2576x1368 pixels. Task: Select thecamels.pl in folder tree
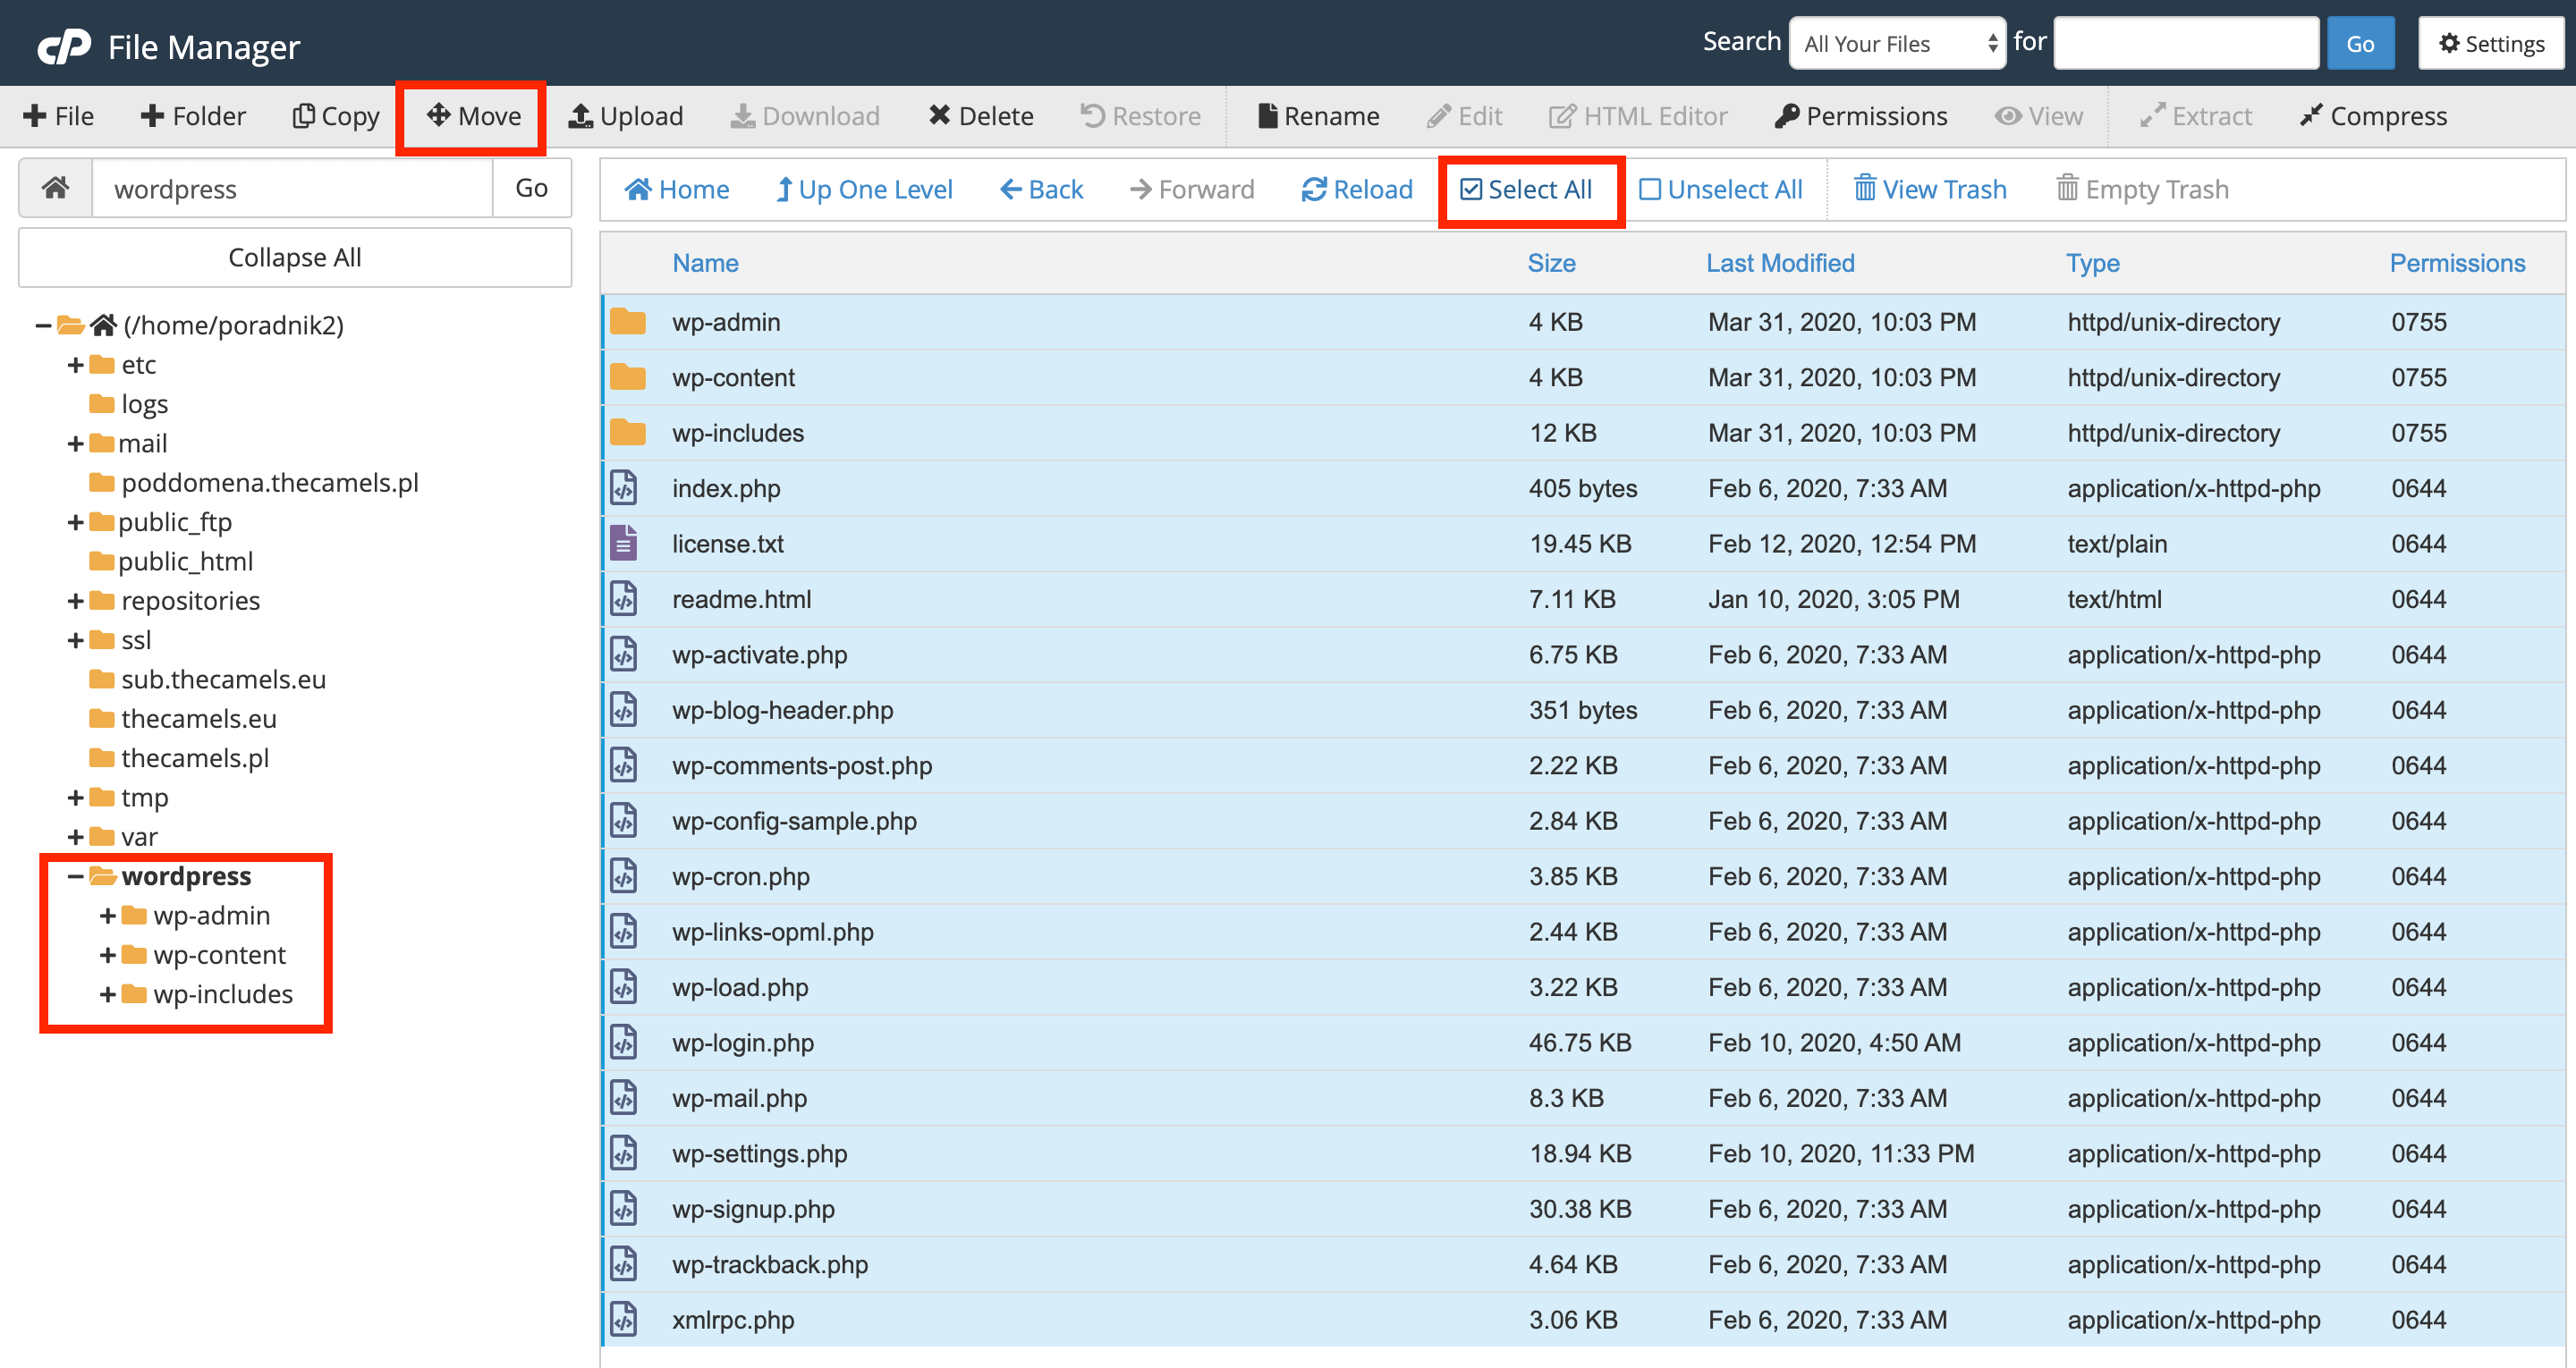195,758
